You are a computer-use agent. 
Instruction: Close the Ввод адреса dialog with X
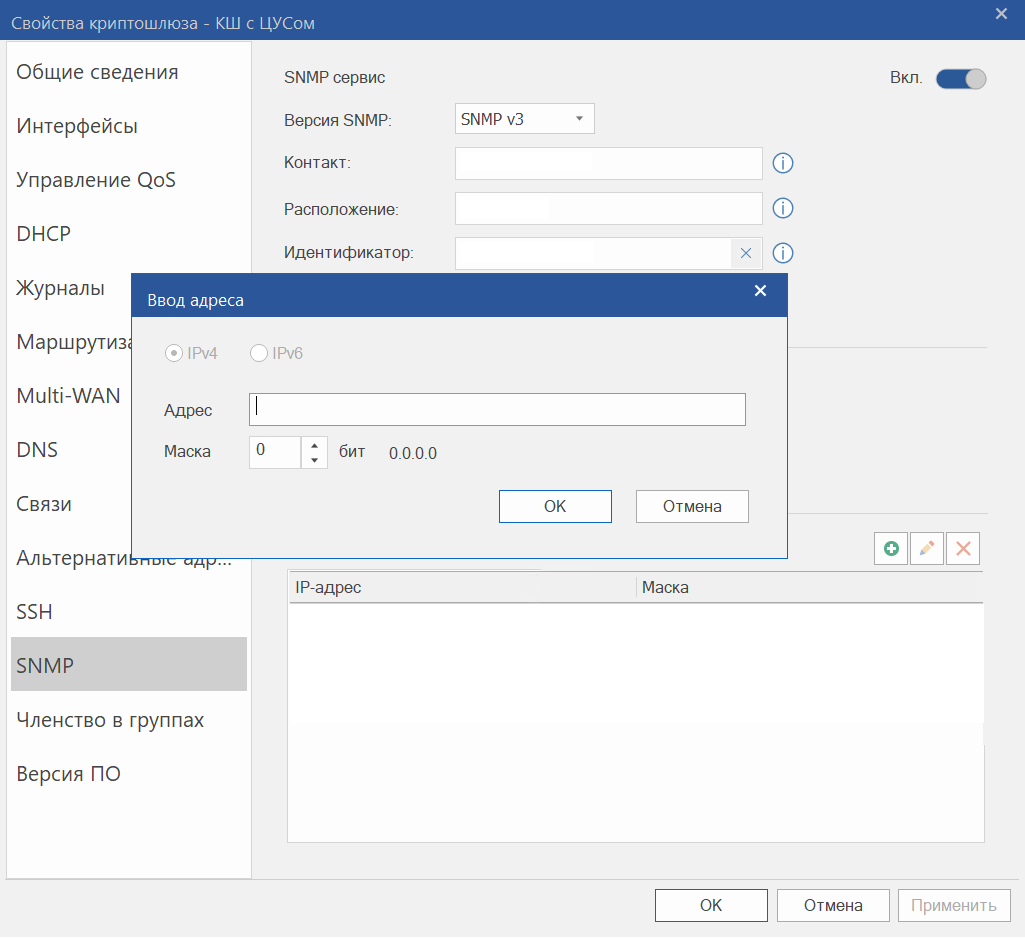pos(760,291)
